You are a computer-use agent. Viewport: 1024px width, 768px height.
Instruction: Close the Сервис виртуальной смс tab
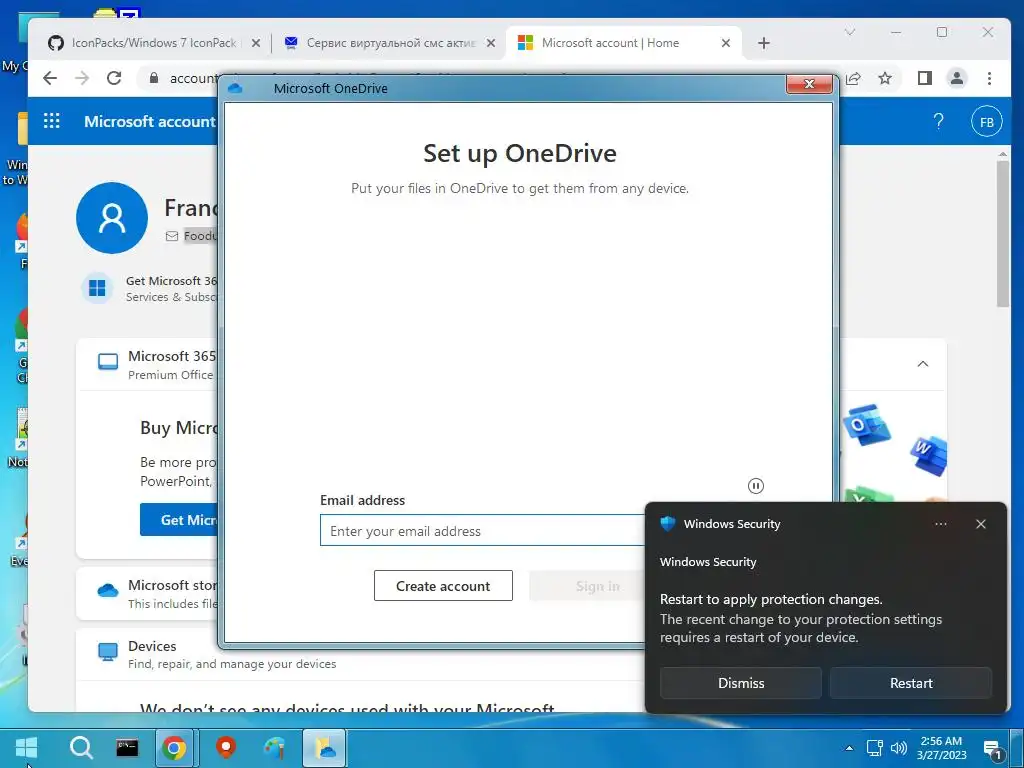(491, 43)
